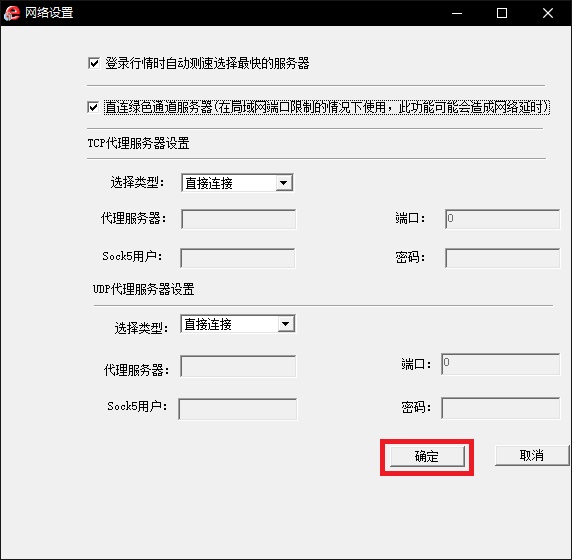572x560 pixels.
Task: Click the UDP代理服务器设置 section heading
Action: point(143,289)
